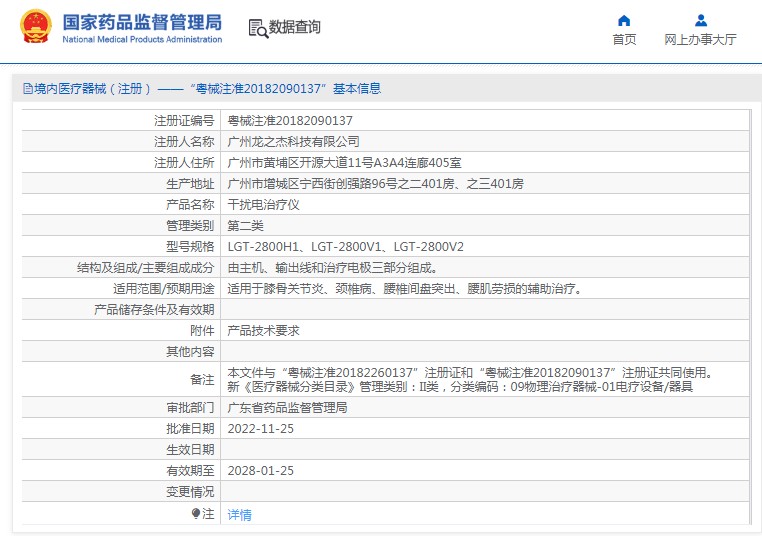
Task: Click the 网上办事大厅 user icon
Action: pos(701,20)
